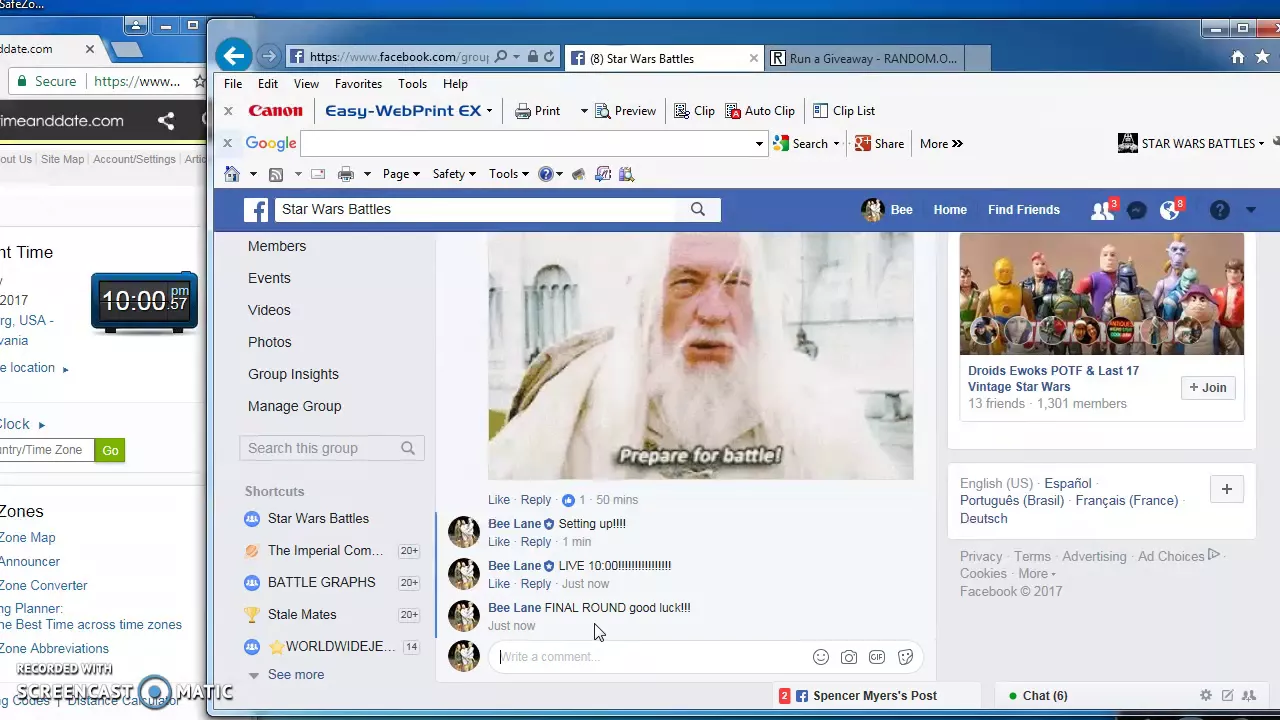Screen dimensions: 1280x720
Task: Open Find Friends page
Action: pyautogui.click(x=1023, y=210)
